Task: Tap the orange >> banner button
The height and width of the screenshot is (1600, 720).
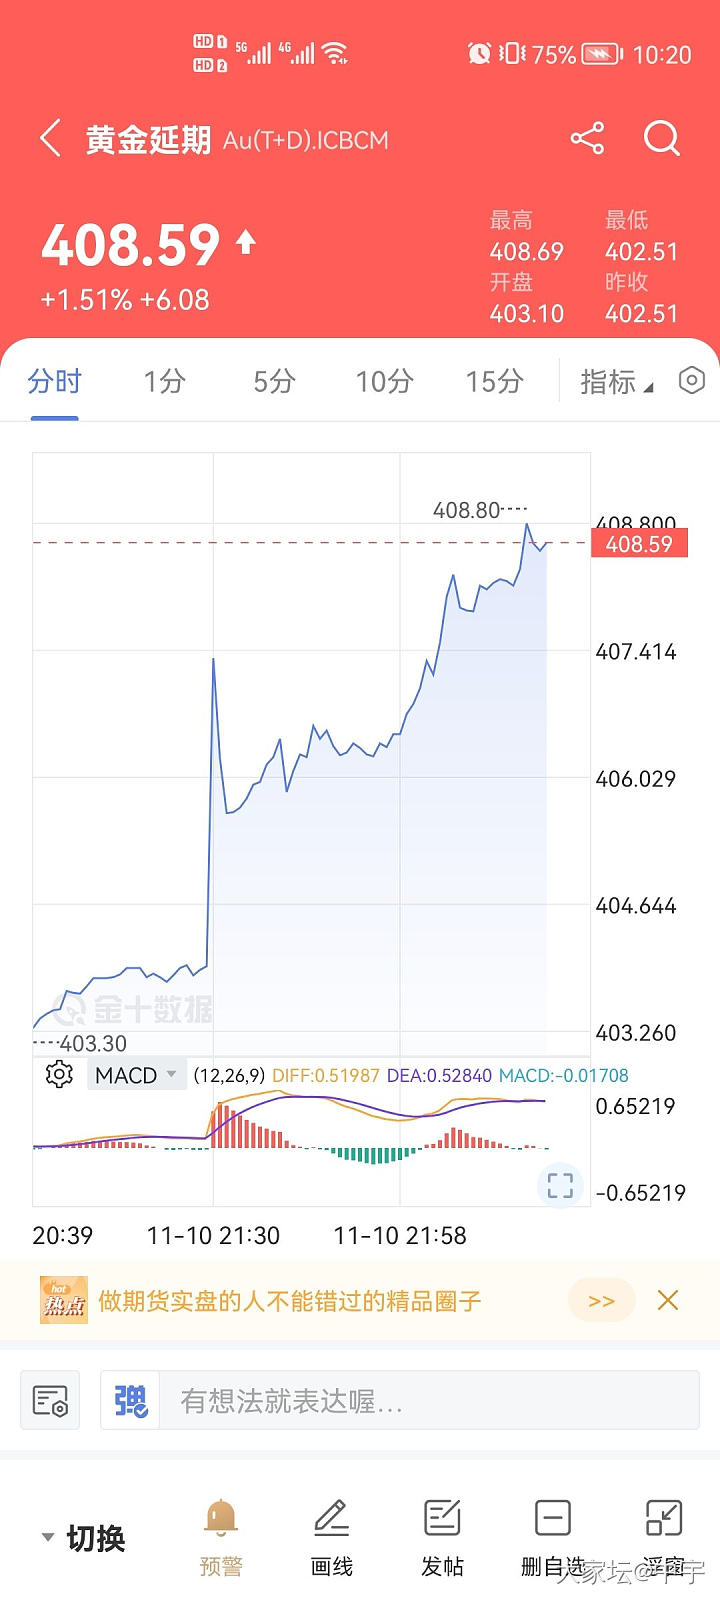Action: (x=601, y=1300)
